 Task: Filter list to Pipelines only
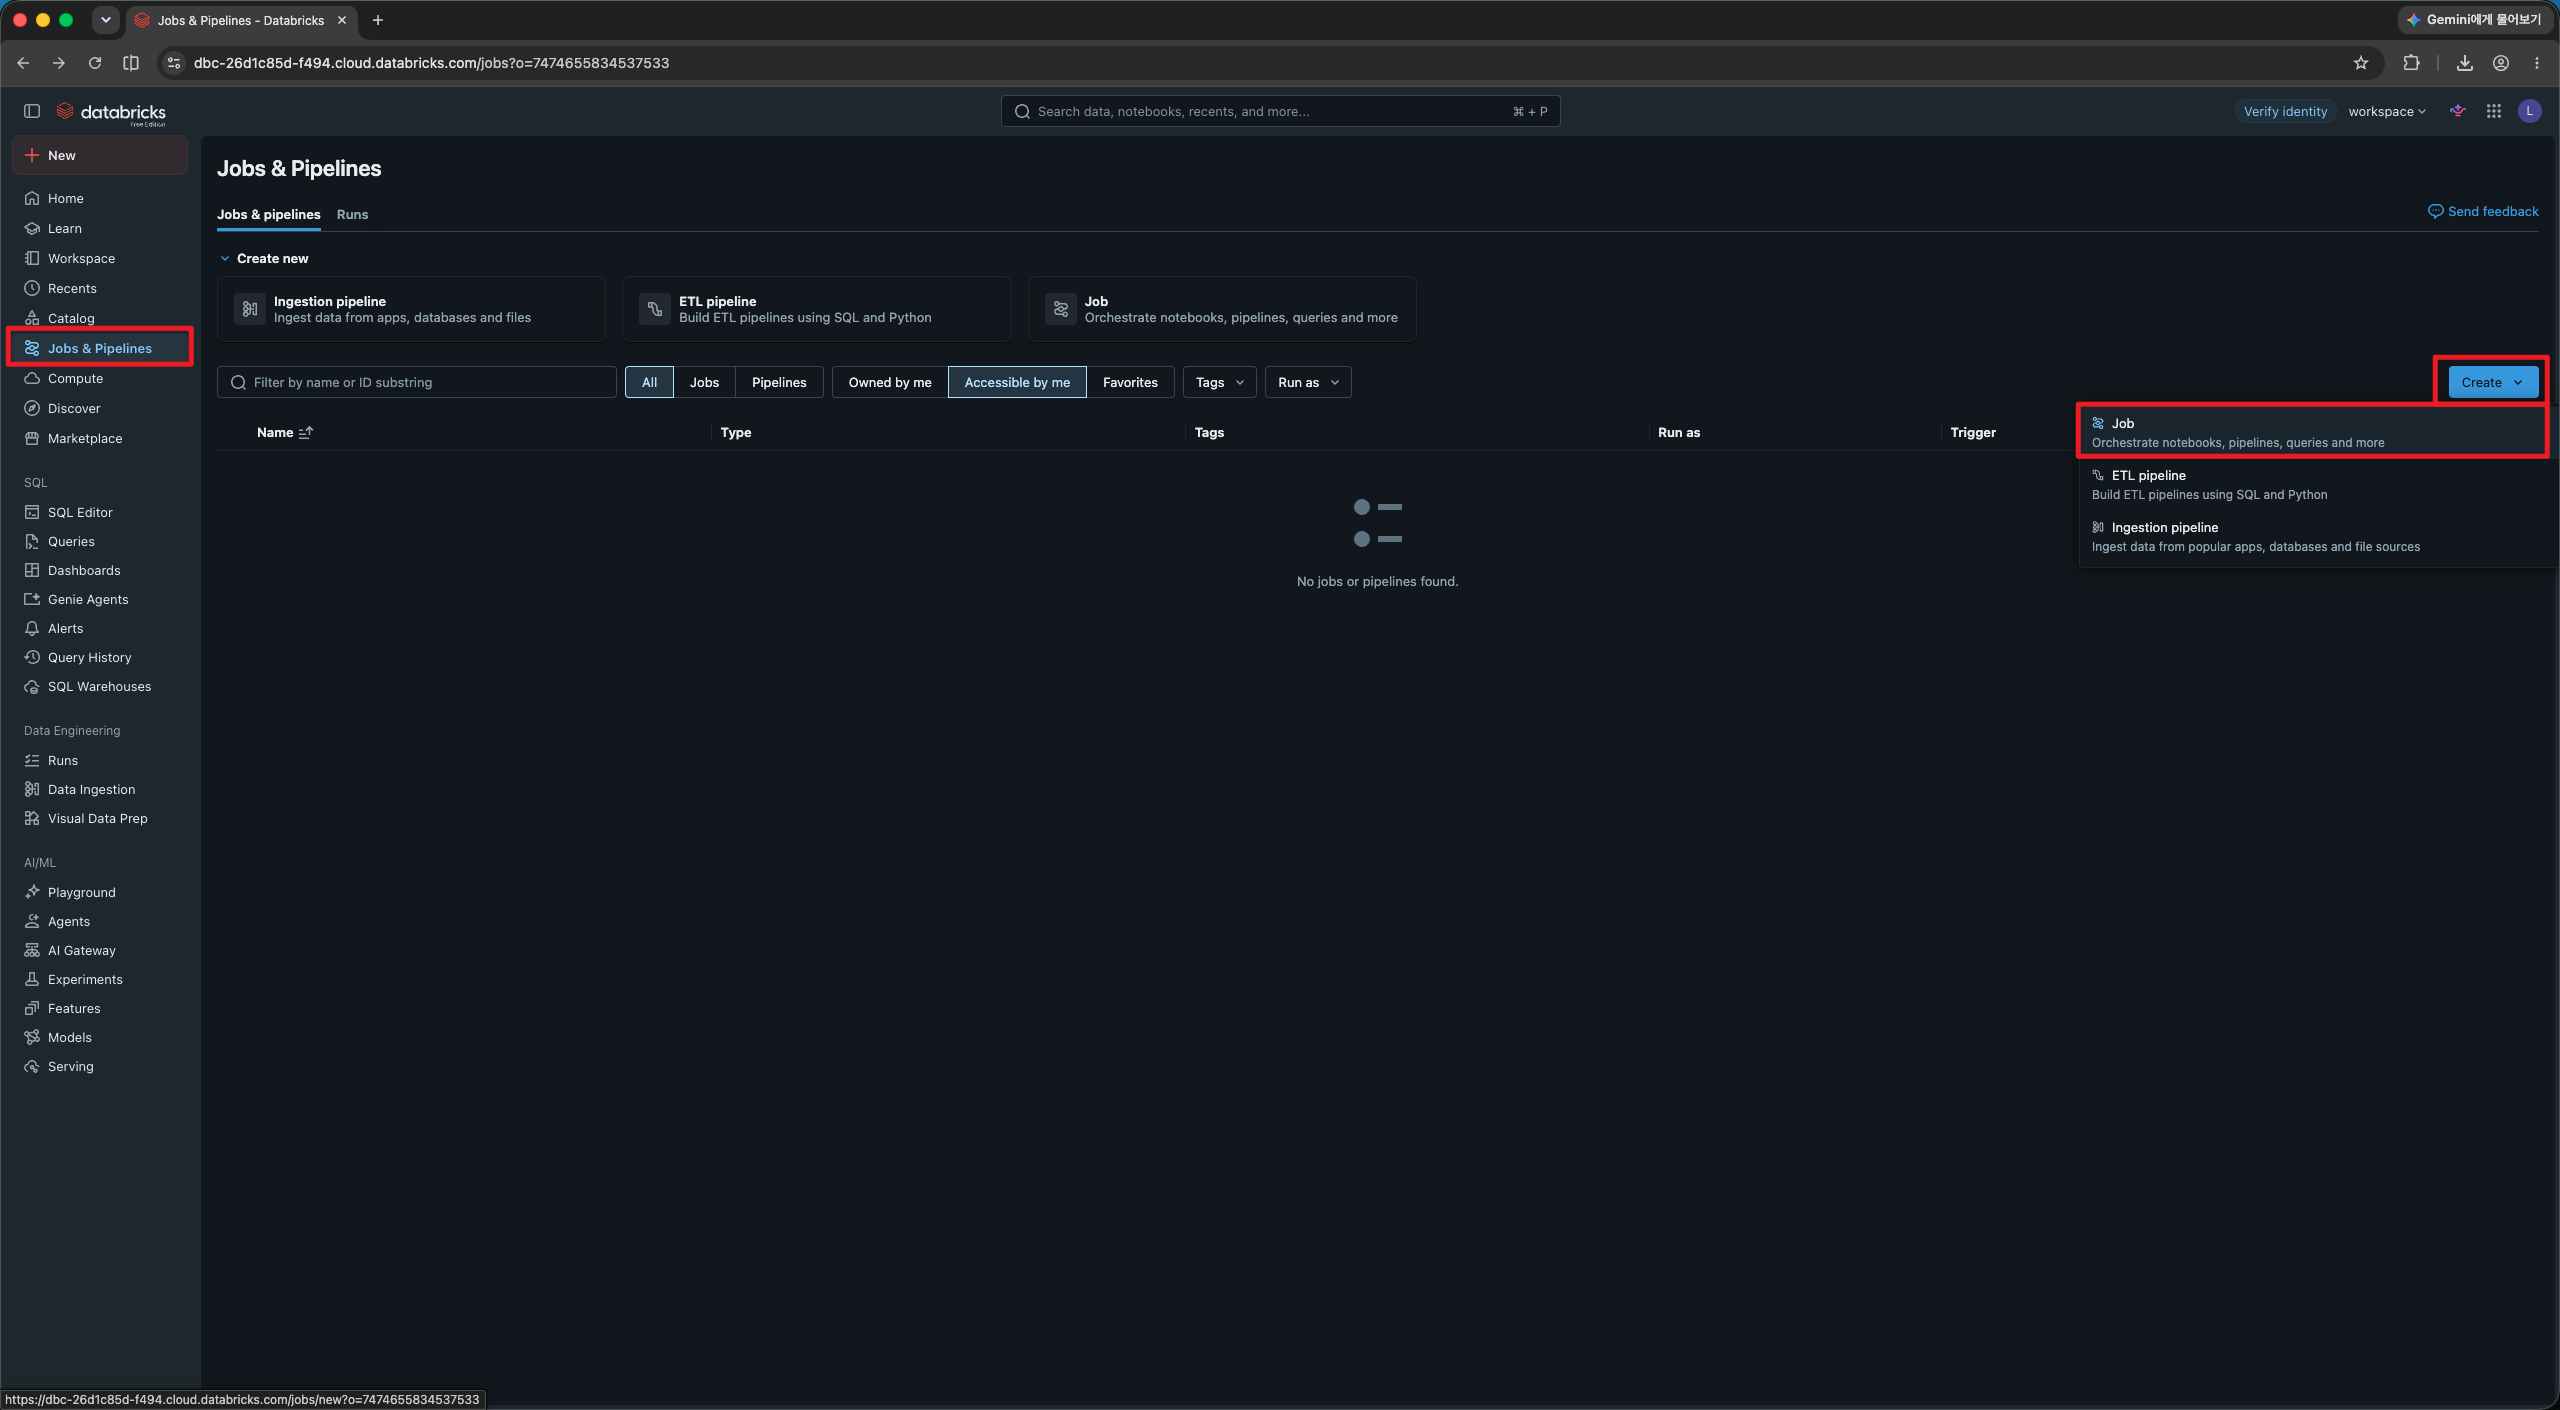click(779, 382)
